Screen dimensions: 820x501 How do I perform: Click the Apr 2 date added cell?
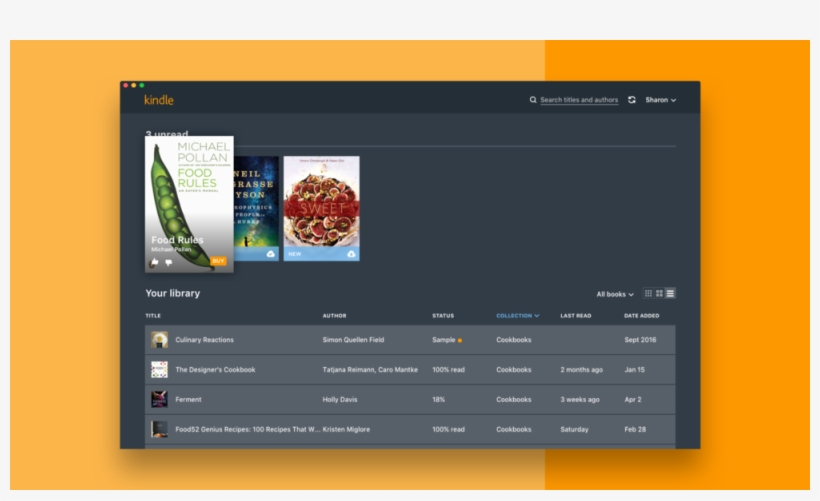click(x=633, y=399)
